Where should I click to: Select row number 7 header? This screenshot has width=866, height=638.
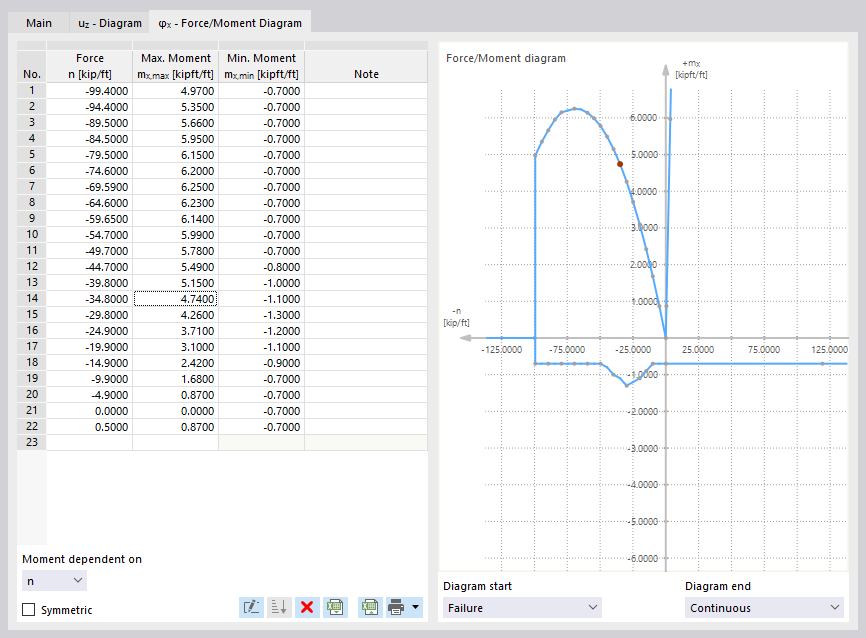[x=32, y=187]
